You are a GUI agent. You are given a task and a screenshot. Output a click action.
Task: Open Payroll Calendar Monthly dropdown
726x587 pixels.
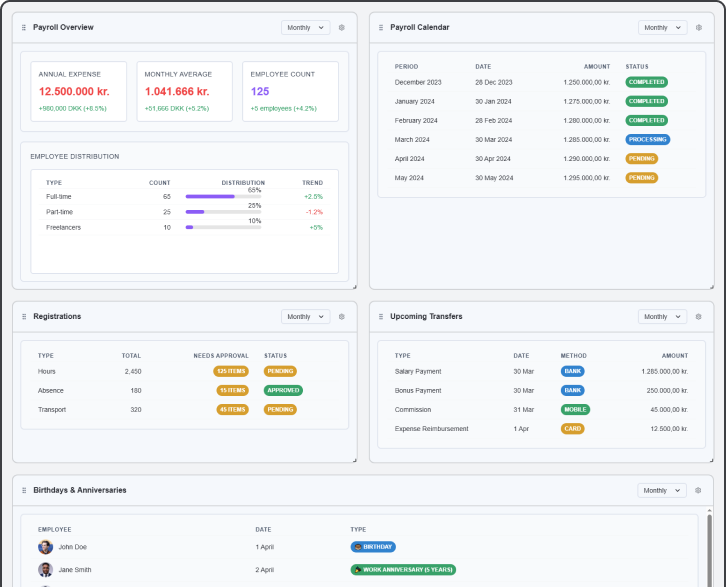point(663,28)
